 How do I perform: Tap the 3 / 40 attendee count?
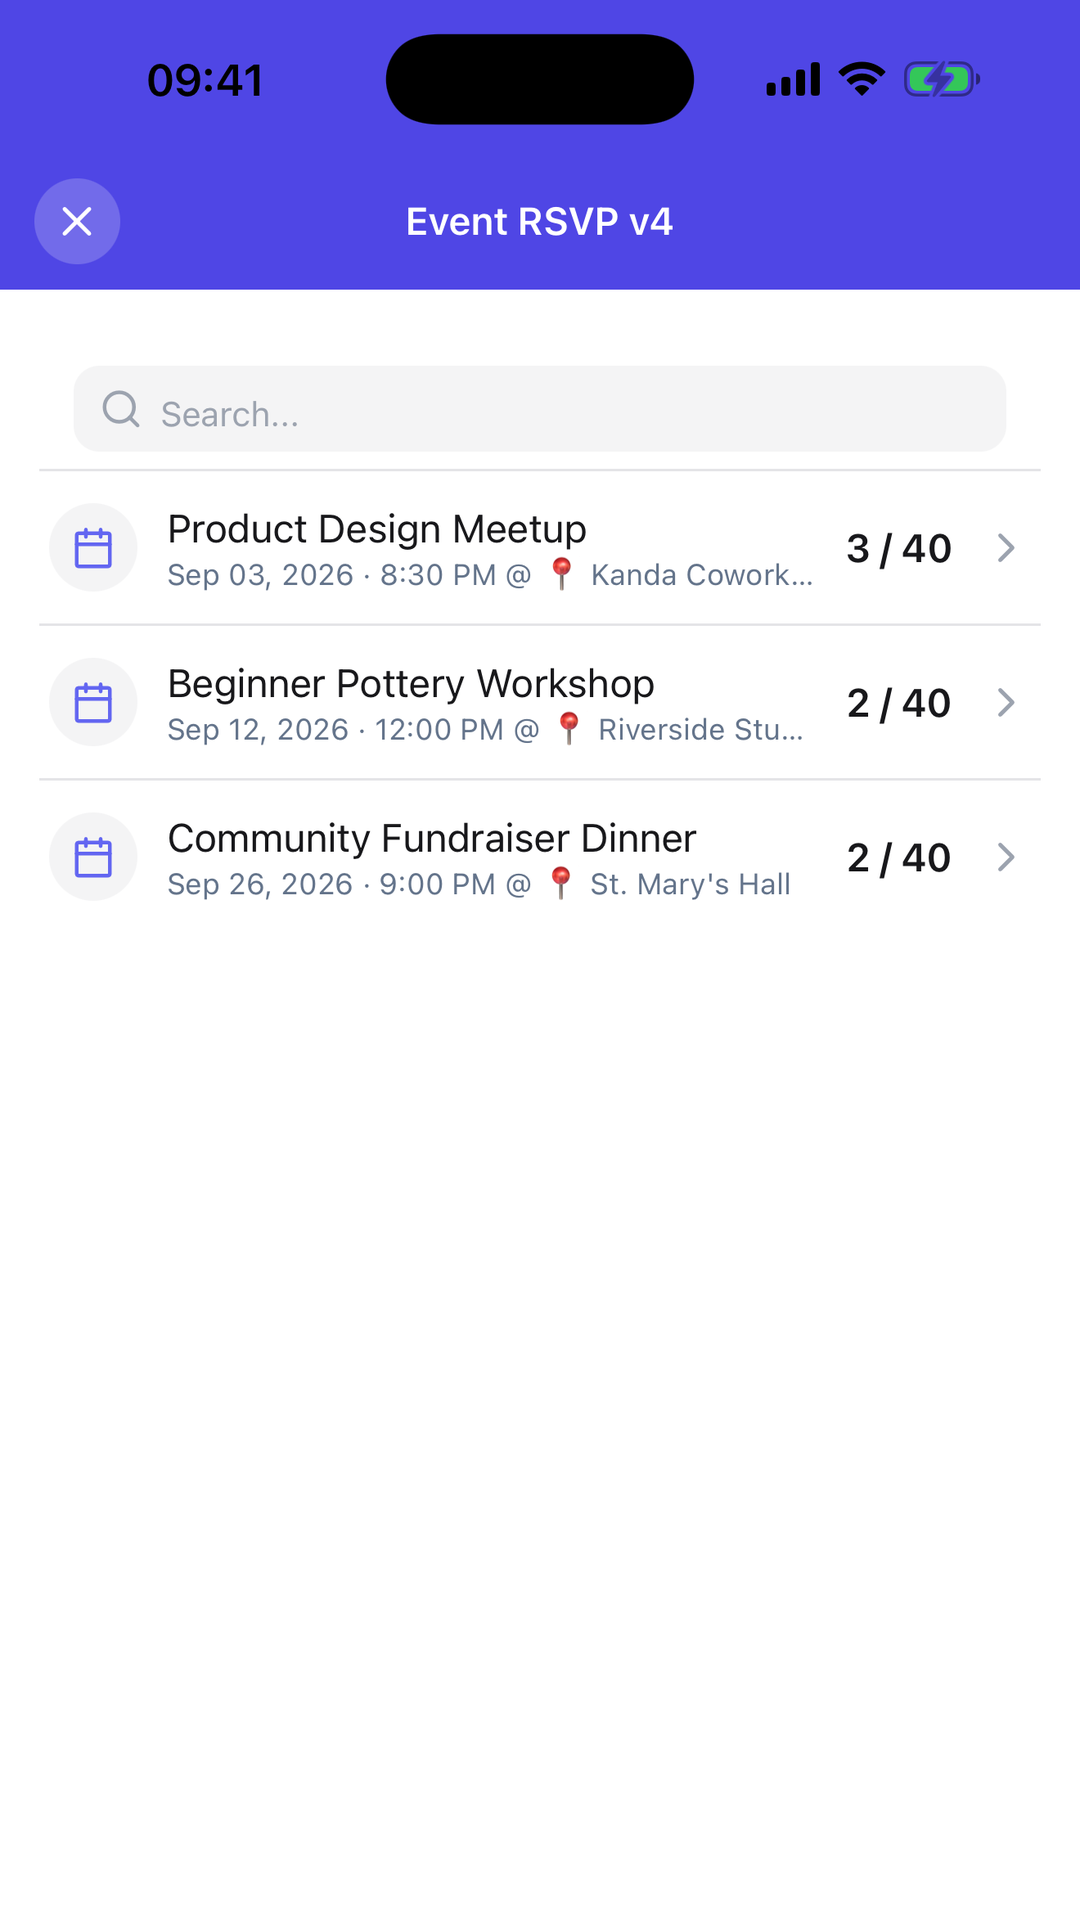point(899,548)
